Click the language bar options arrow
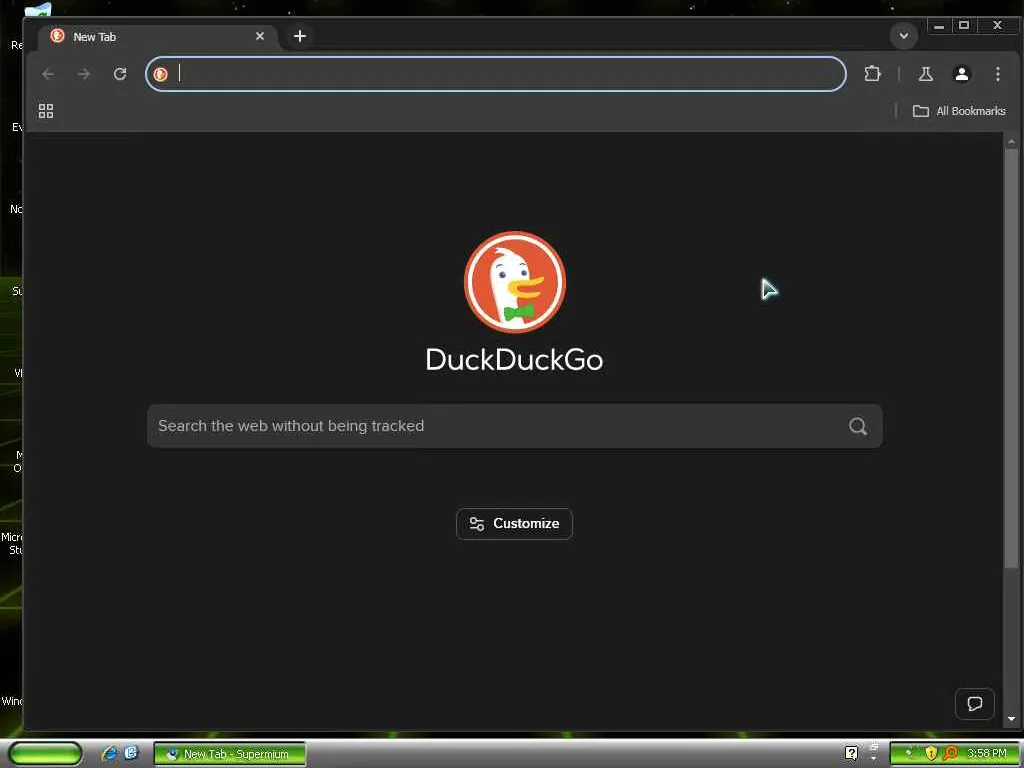 coord(874,758)
